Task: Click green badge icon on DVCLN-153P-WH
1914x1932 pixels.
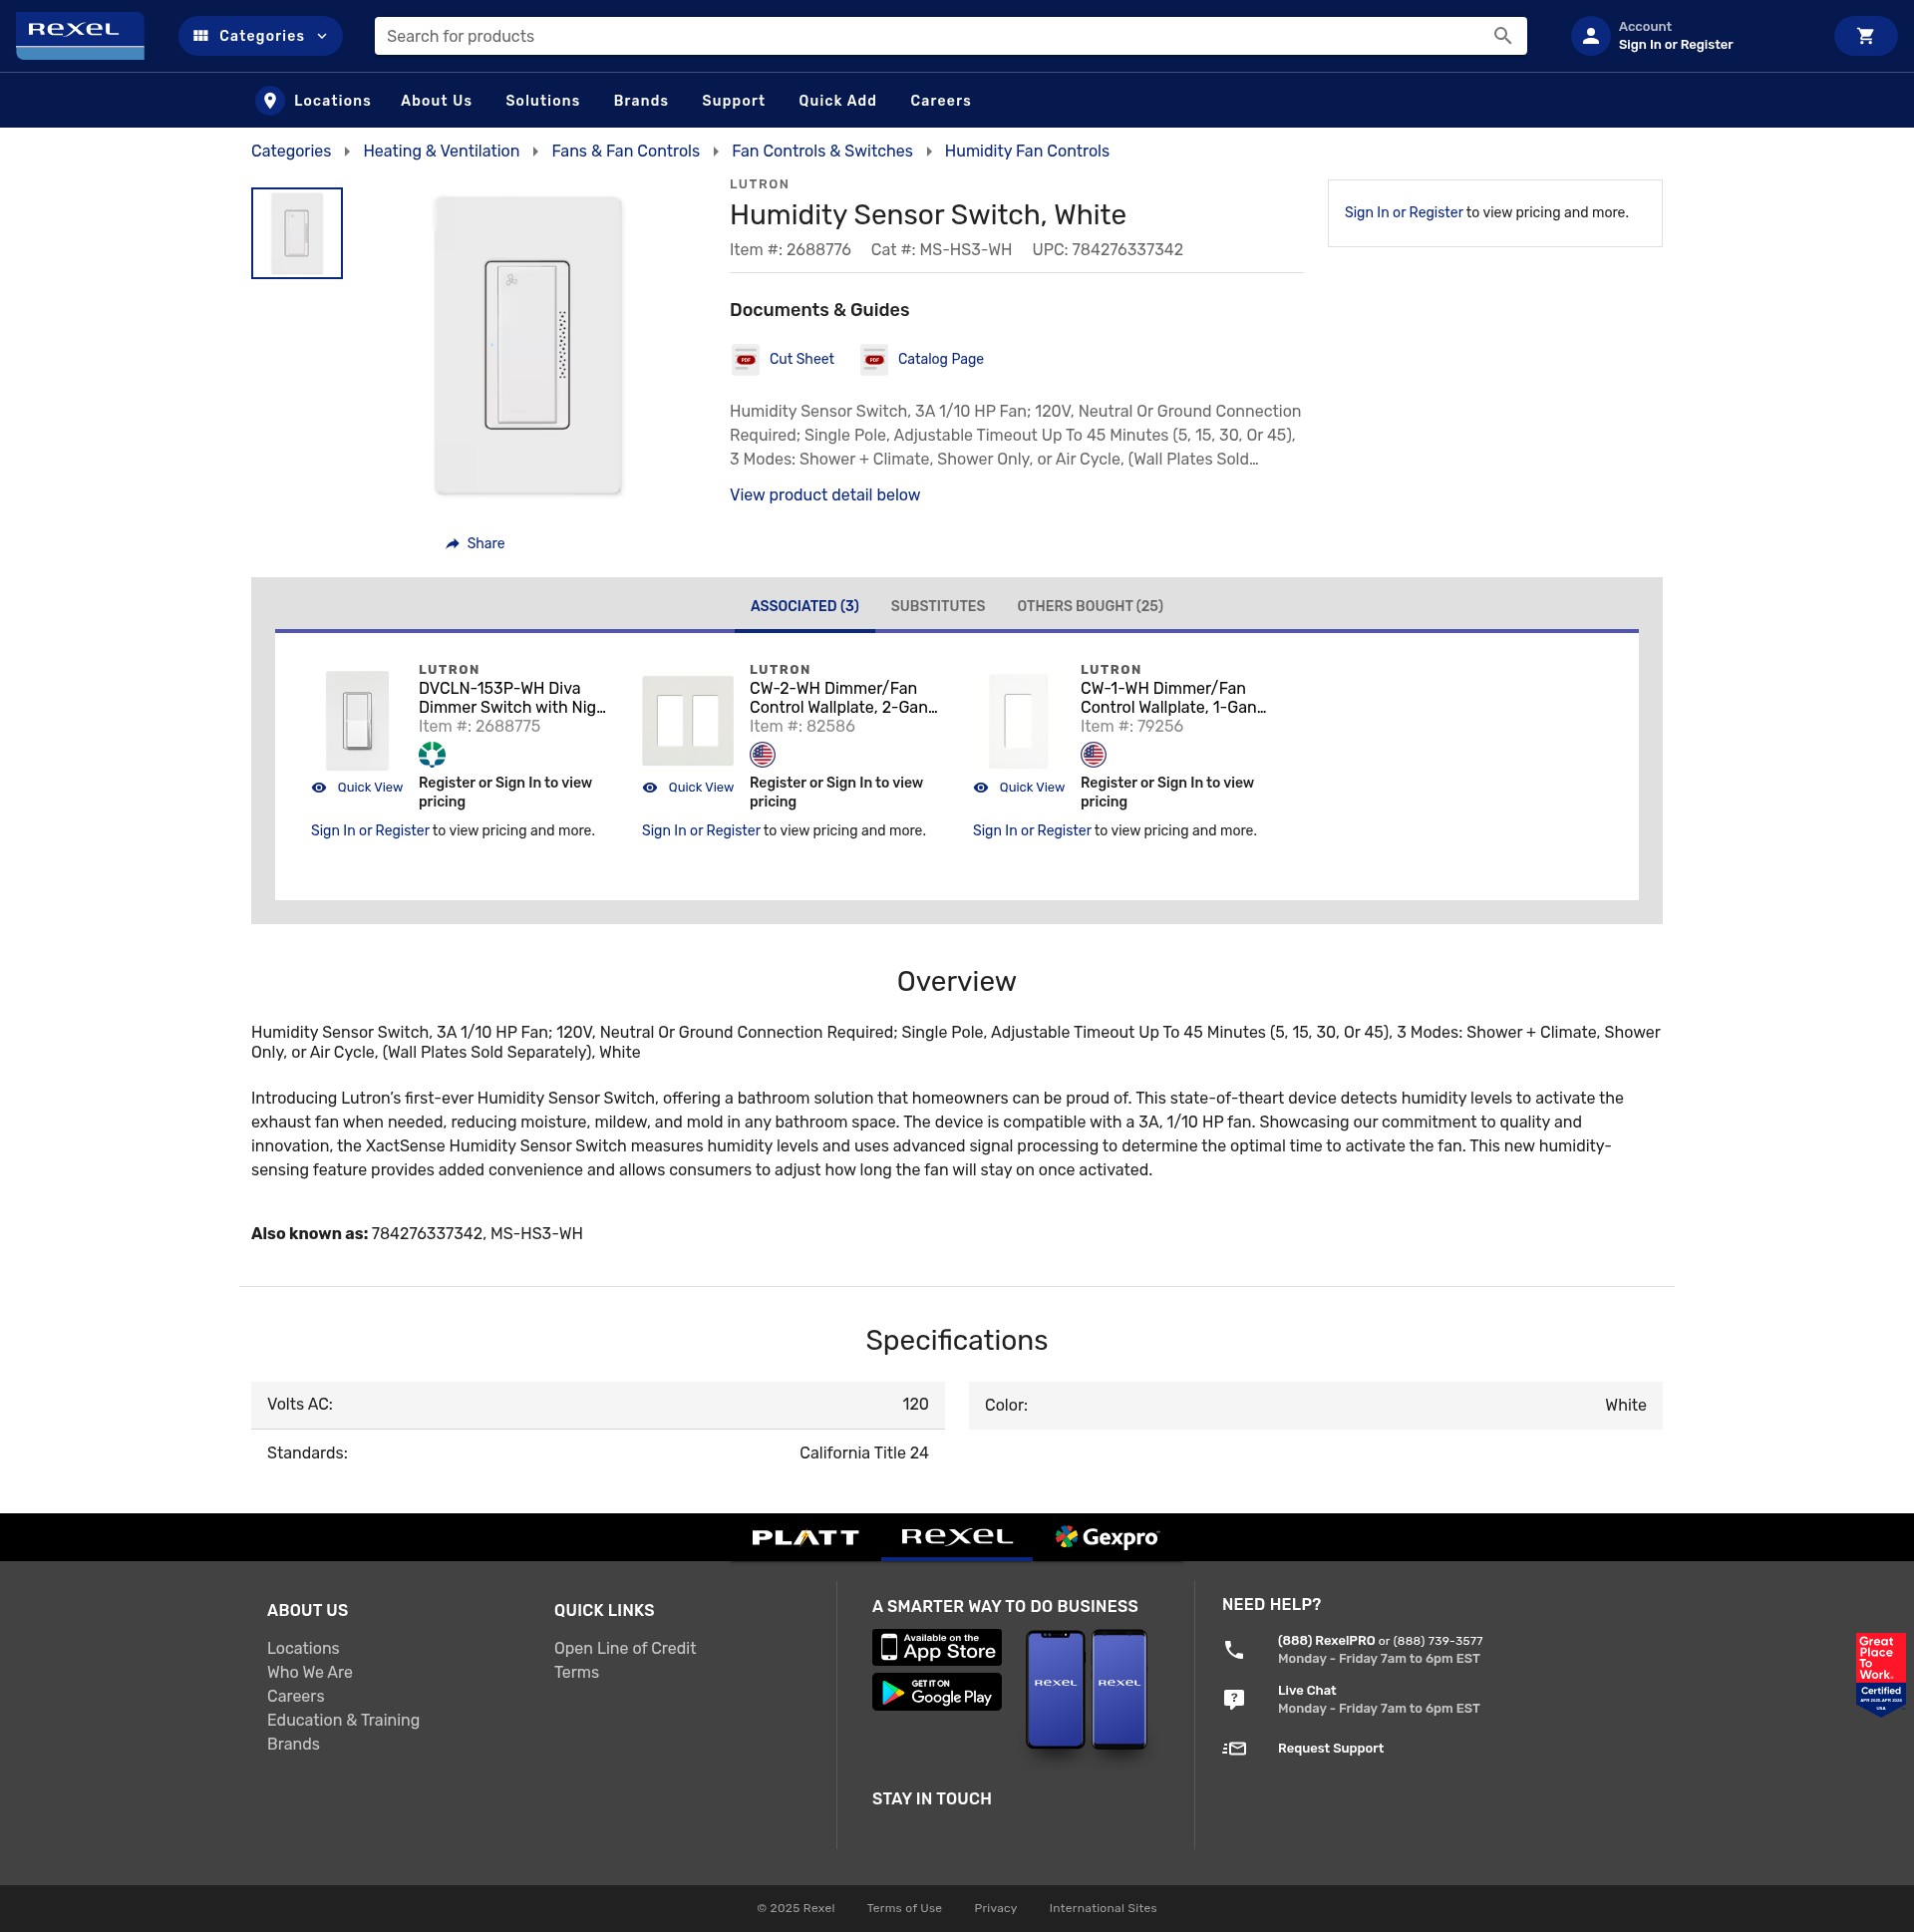Action: [x=432, y=755]
